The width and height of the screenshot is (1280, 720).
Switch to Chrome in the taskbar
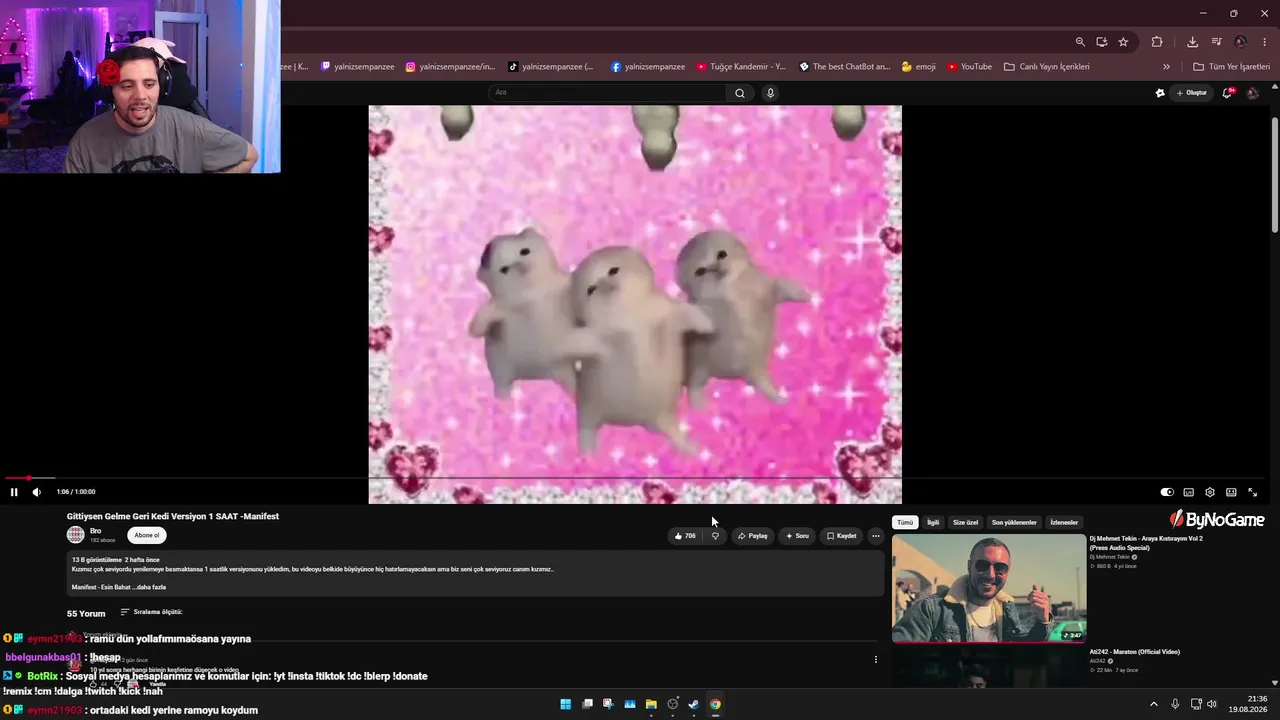715,704
